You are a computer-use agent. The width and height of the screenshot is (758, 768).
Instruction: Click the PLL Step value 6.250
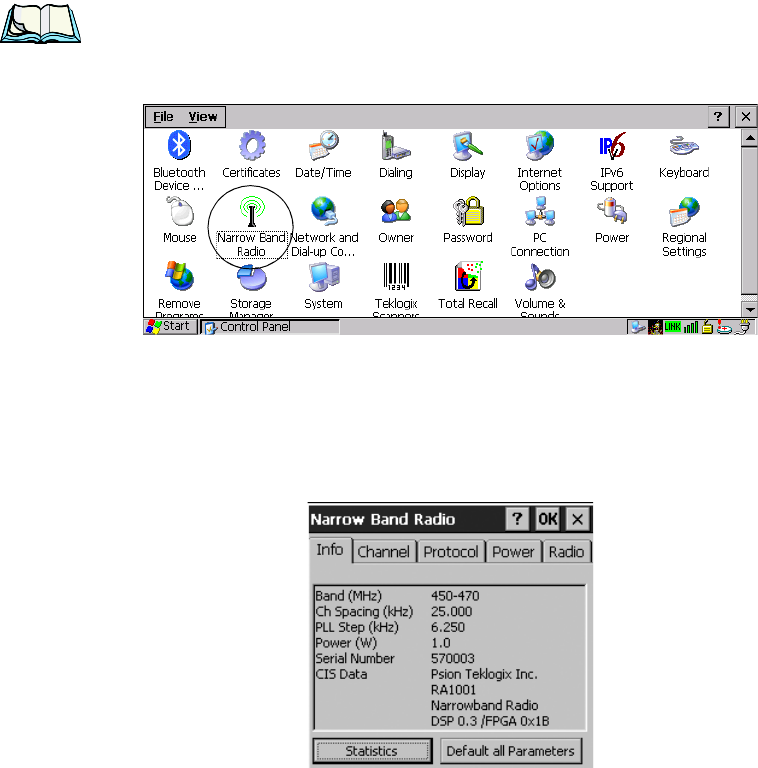pos(448,627)
